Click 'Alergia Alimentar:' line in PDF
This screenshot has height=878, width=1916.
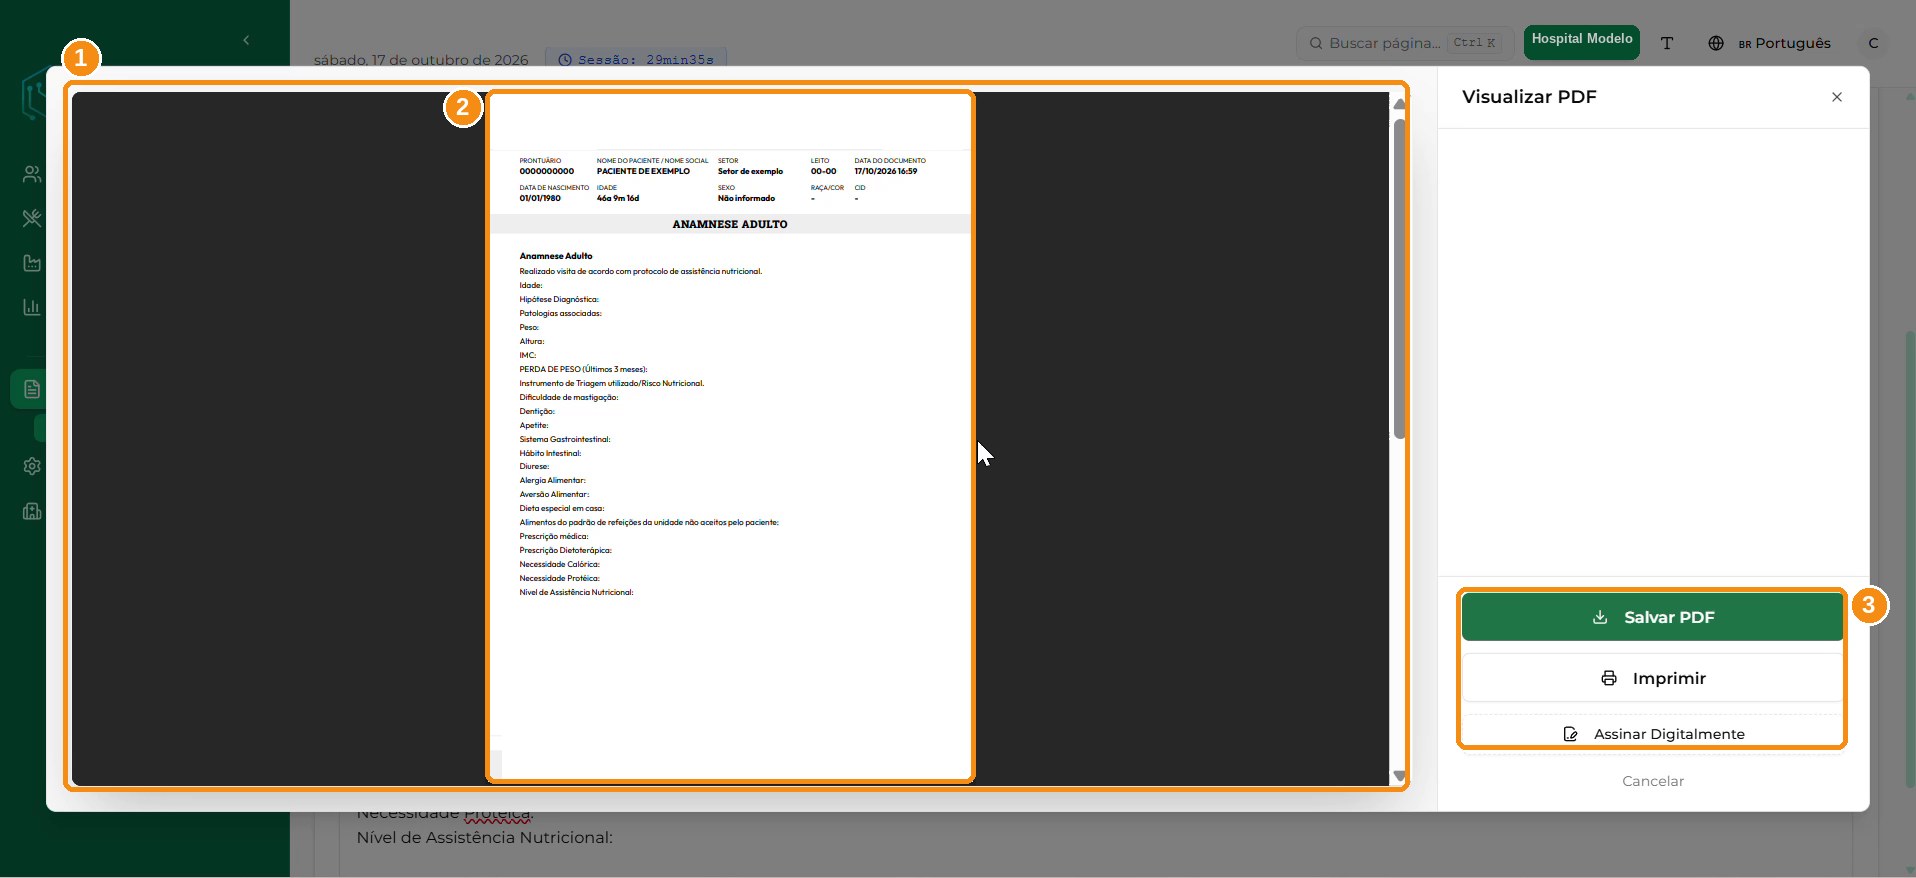coord(552,480)
